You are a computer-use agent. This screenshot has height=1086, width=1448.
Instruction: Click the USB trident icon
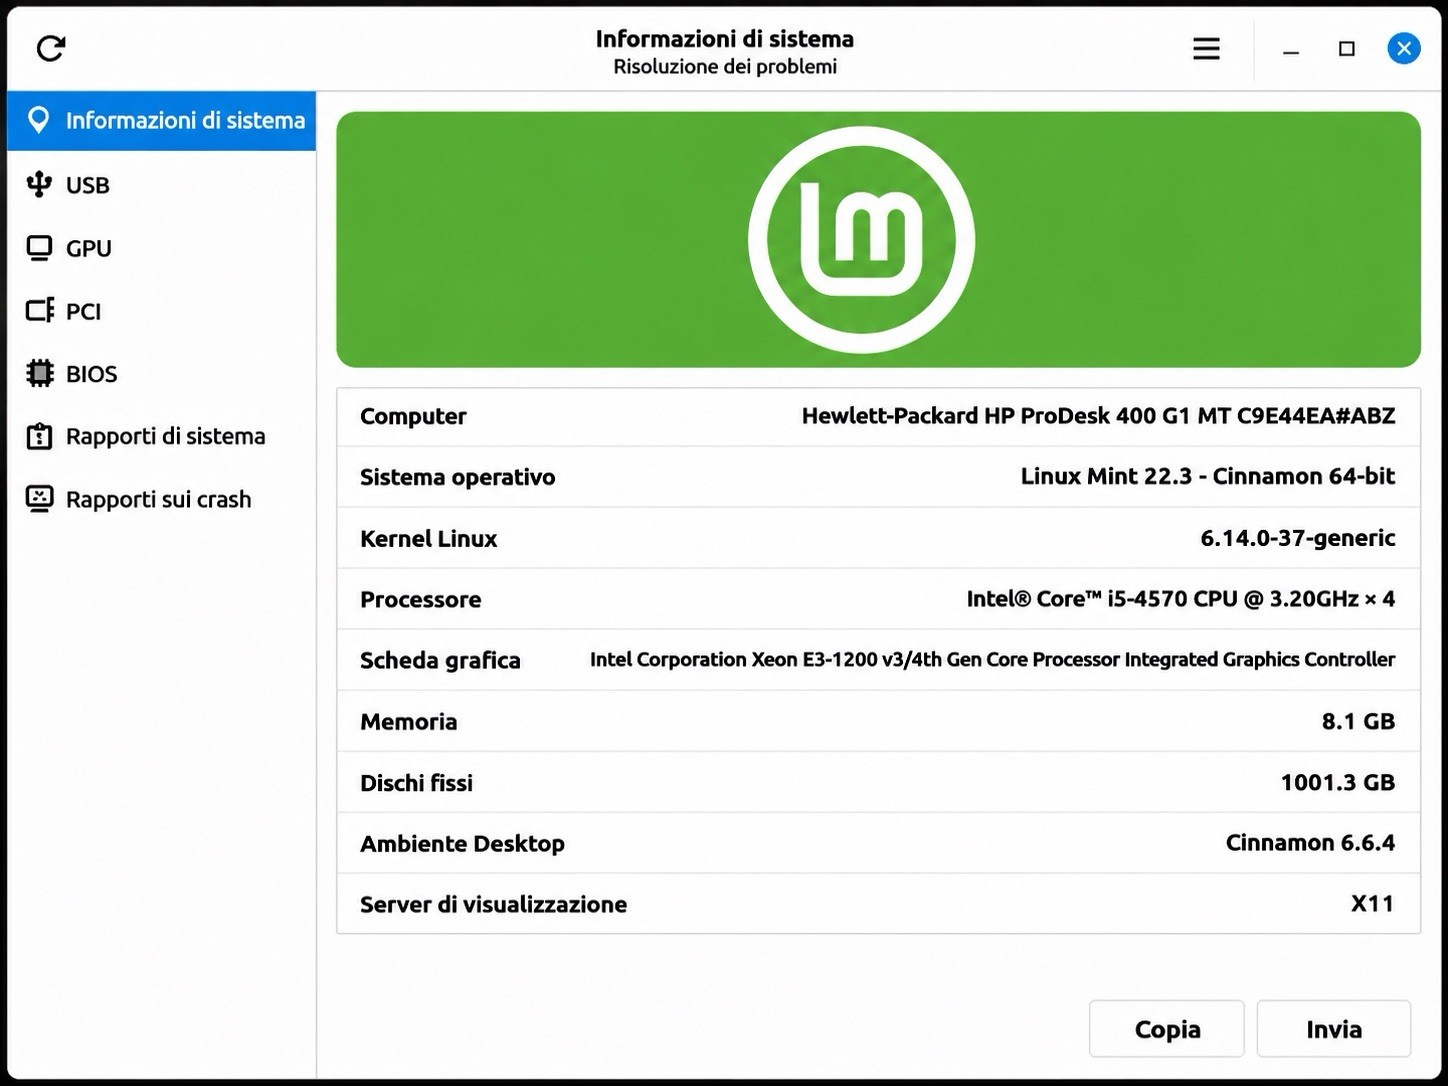39,184
